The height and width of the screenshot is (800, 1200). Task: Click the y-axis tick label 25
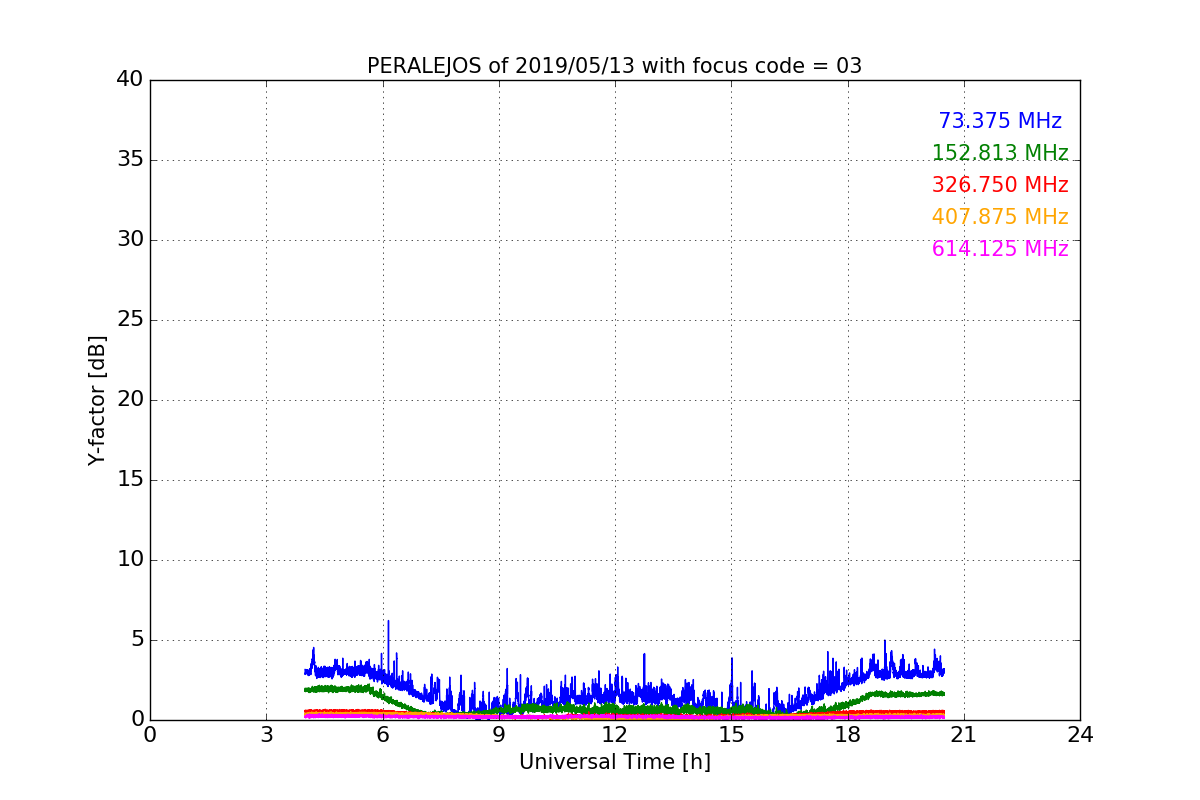pyautogui.click(x=129, y=319)
